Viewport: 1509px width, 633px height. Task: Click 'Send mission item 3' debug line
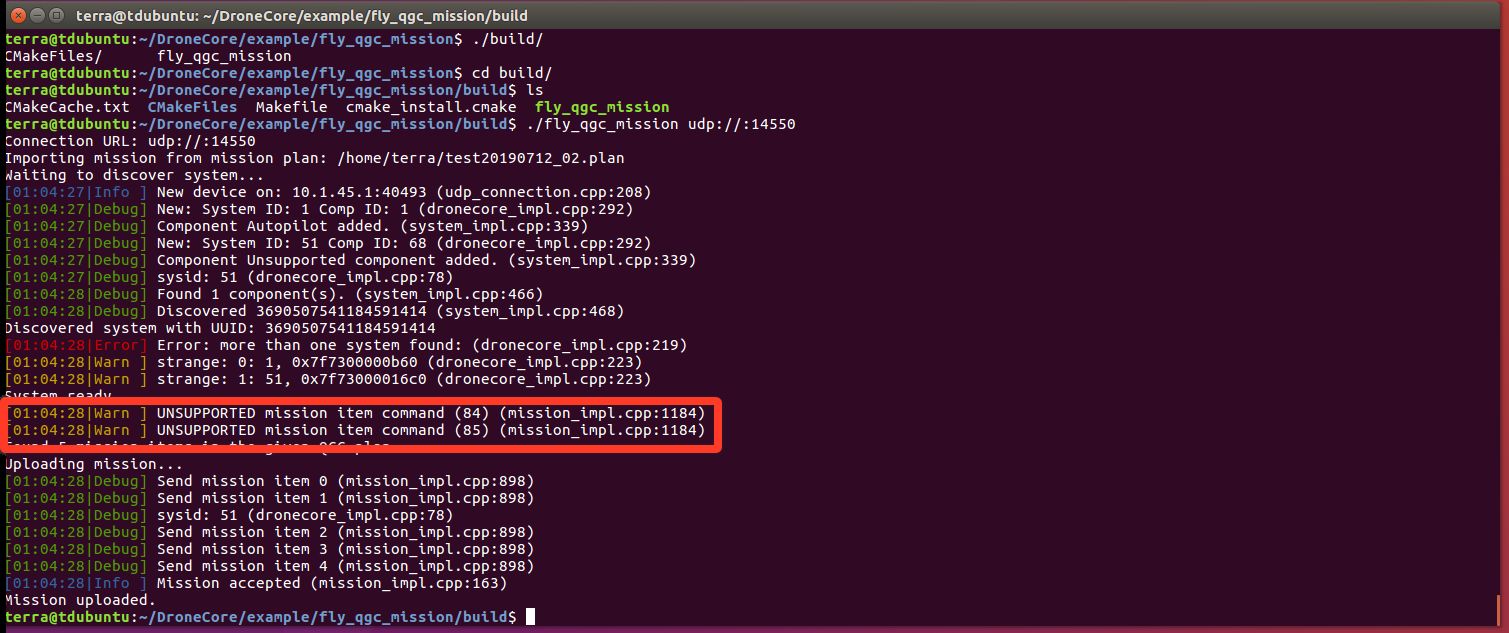pyautogui.click(x=269, y=549)
